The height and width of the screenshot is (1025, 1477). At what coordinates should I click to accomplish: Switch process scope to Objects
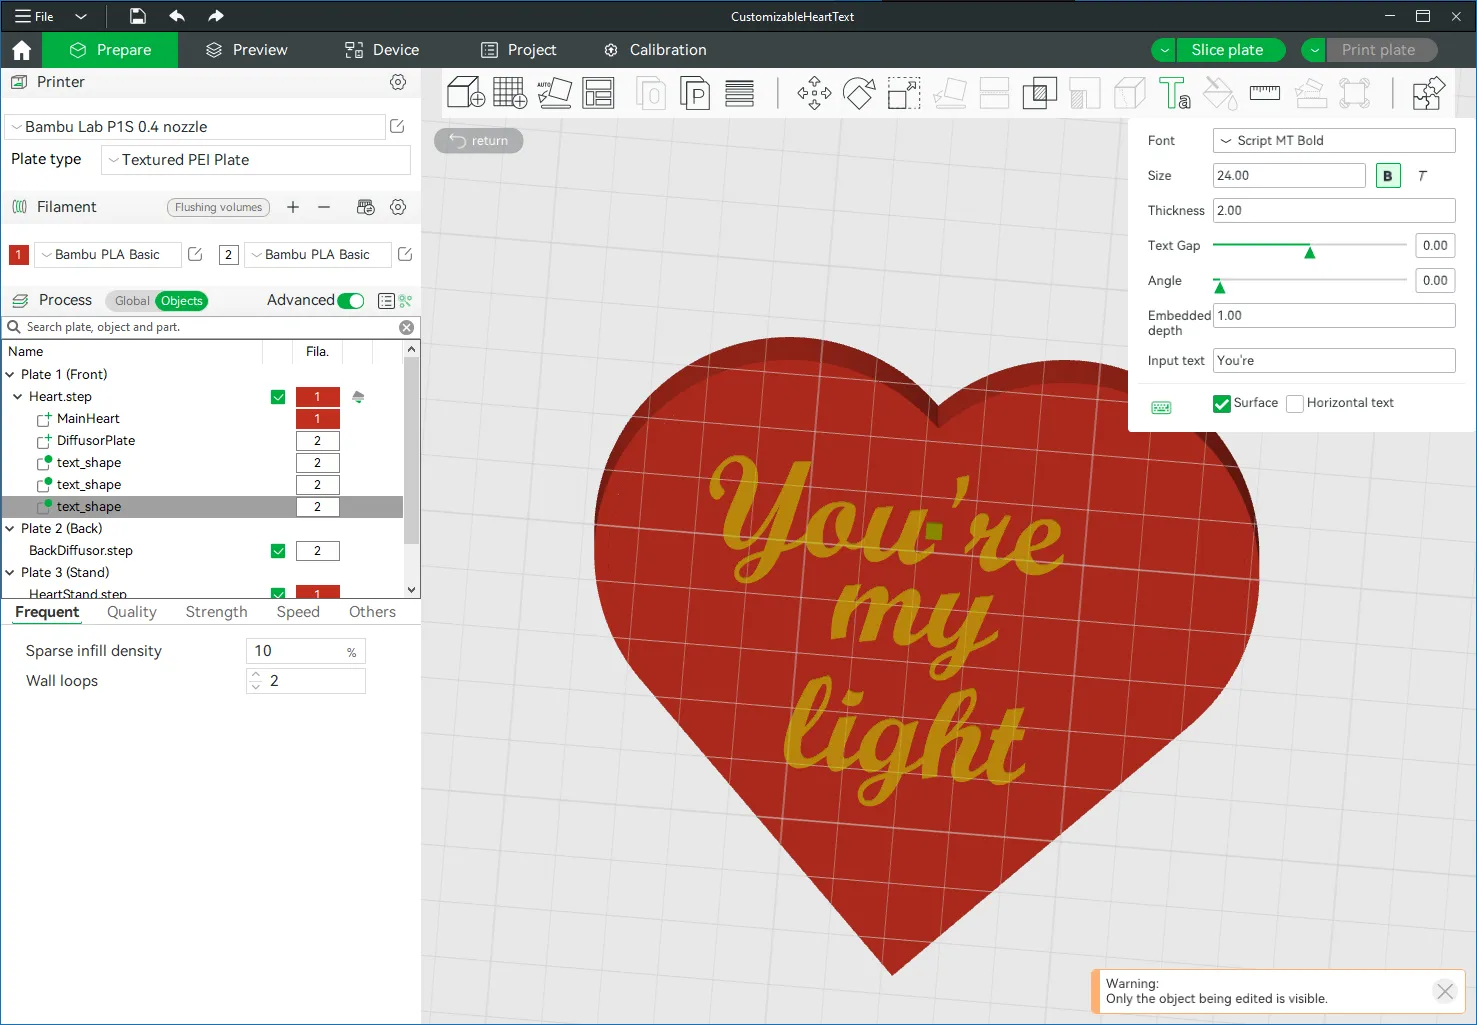(x=182, y=301)
